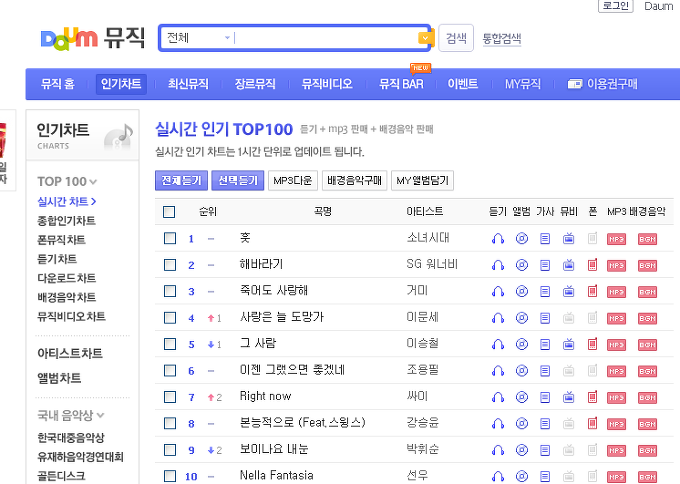The image size is (680, 484).
Task: Switch to the 뮤직비디오 tab
Action: click(326, 84)
